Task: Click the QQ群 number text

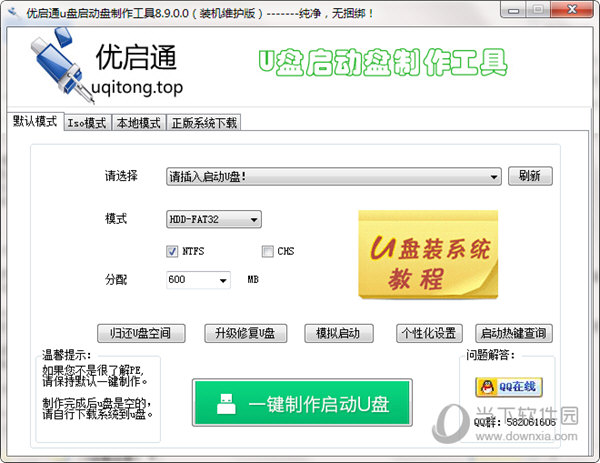Action: 515,422
